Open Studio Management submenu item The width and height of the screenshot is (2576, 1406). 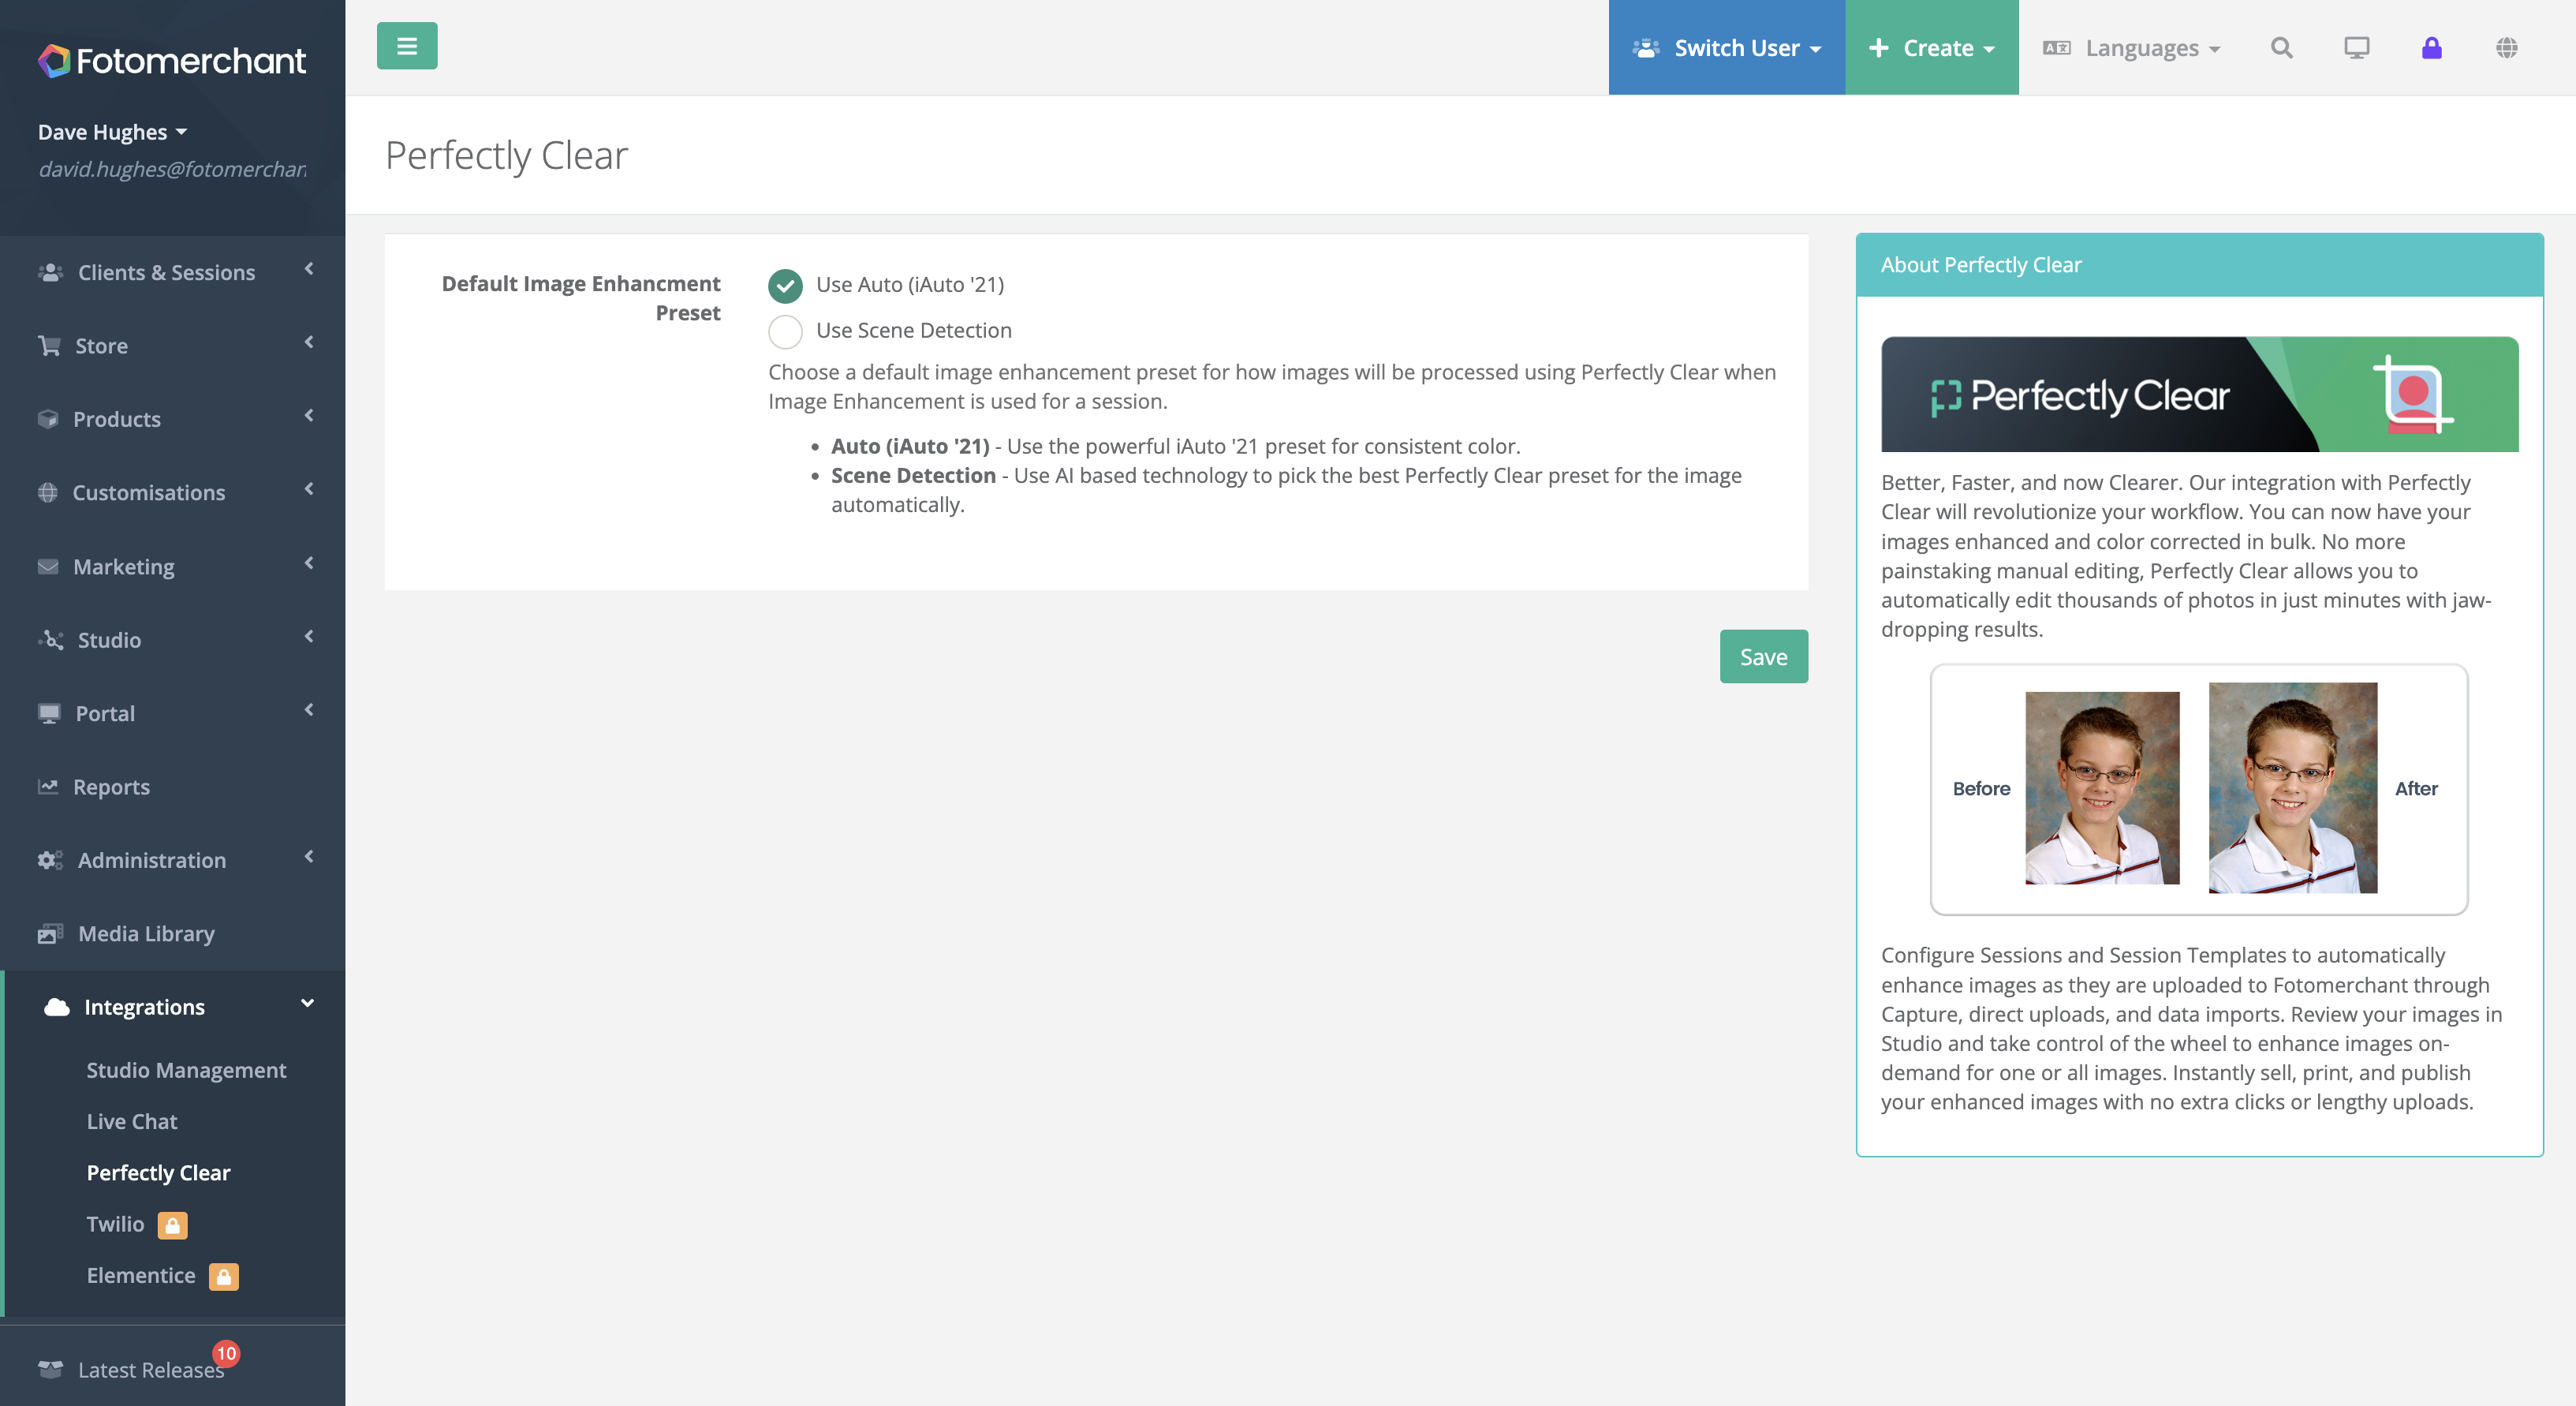[x=186, y=1070]
